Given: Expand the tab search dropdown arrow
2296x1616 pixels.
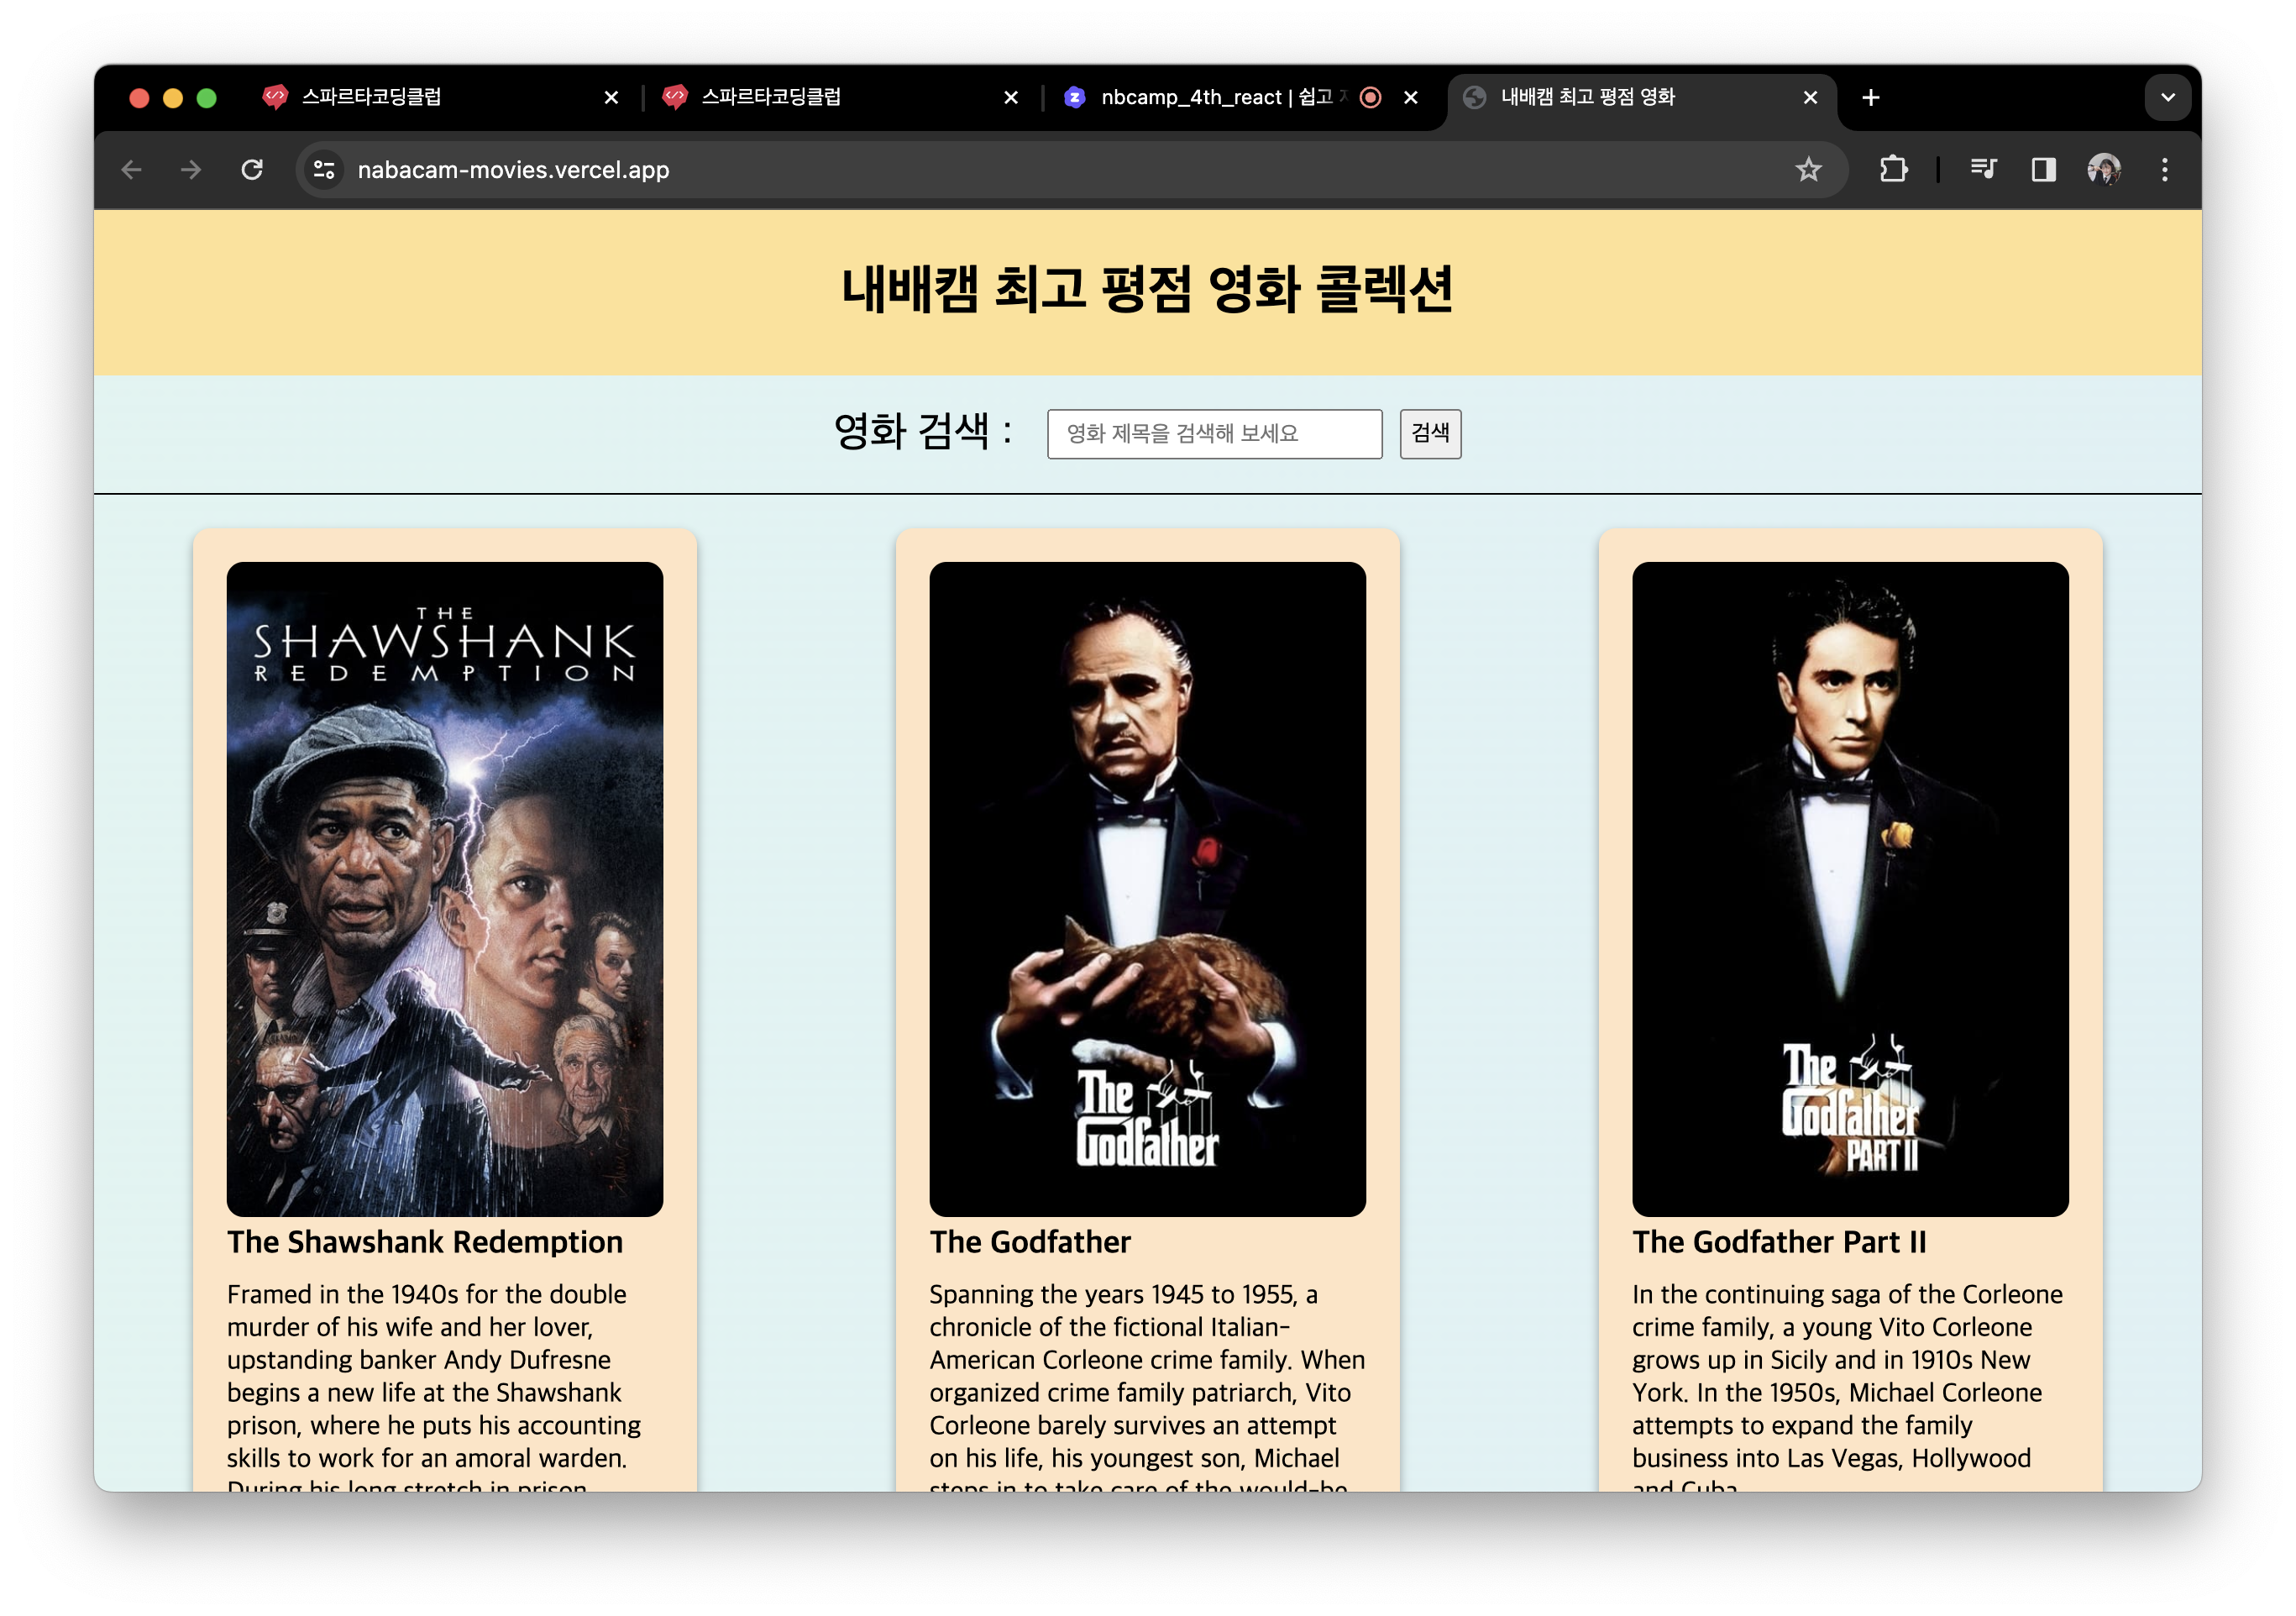Looking at the screenshot, I should point(2168,97).
